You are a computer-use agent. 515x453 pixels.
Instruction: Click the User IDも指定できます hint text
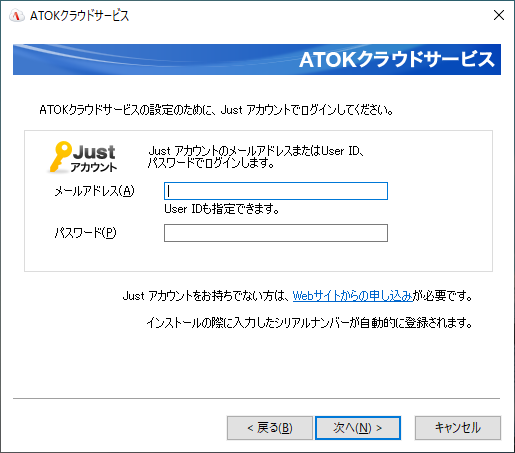[x=222, y=209]
